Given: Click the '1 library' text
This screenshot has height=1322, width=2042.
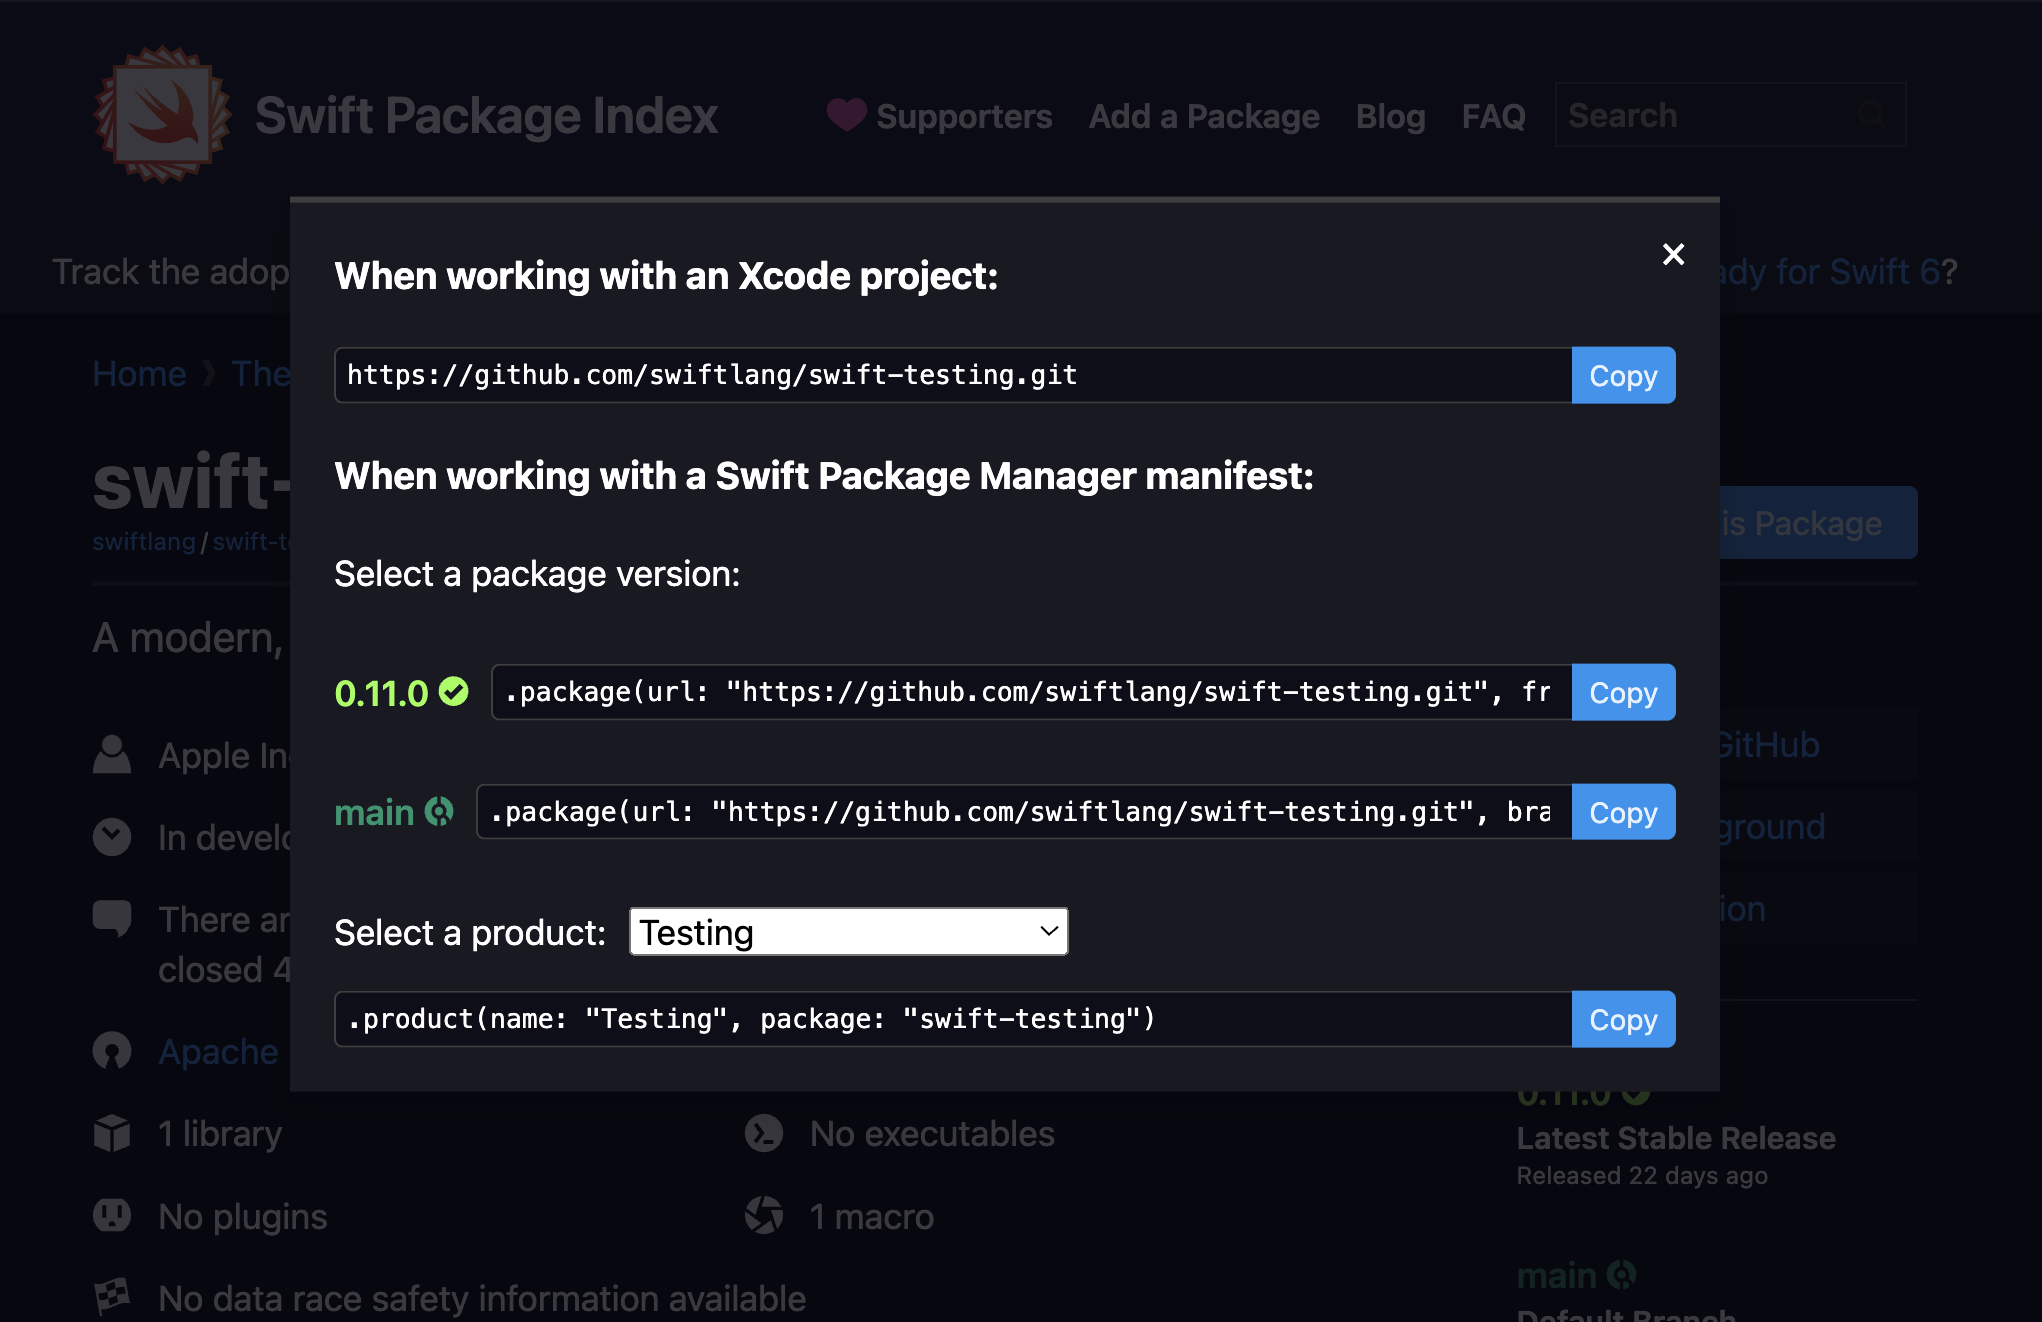Looking at the screenshot, I should pos(220,1134).
